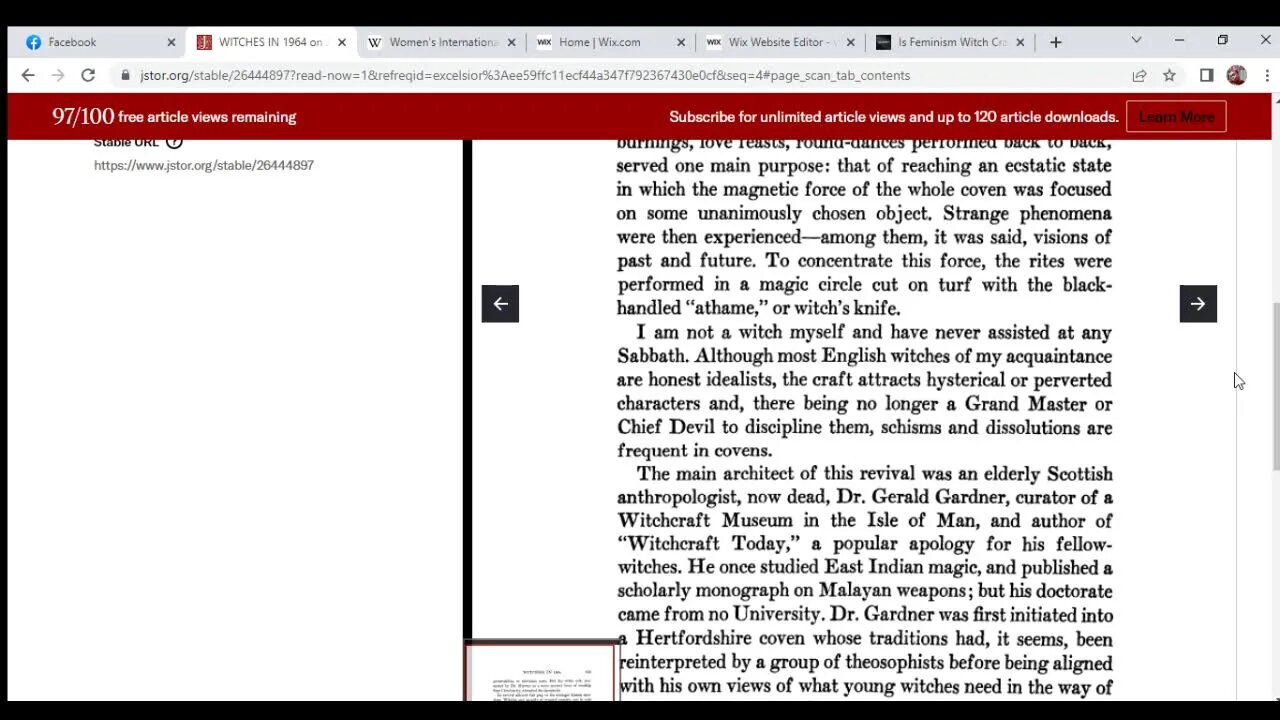Advance to the next page scan
Viewport: 1280px width, 720px height.
[1198, 304]
